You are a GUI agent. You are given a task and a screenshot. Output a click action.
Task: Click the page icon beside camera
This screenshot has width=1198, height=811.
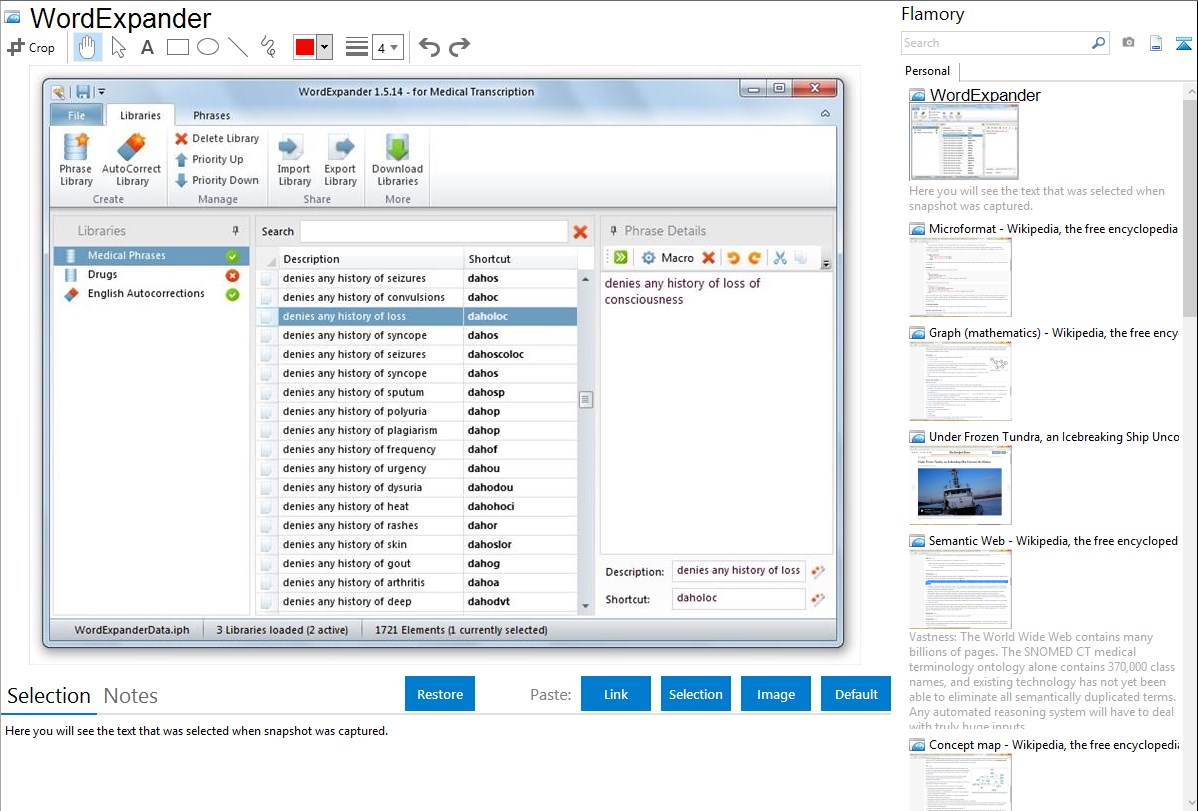pyautogui.click(x=1156, y=43)
